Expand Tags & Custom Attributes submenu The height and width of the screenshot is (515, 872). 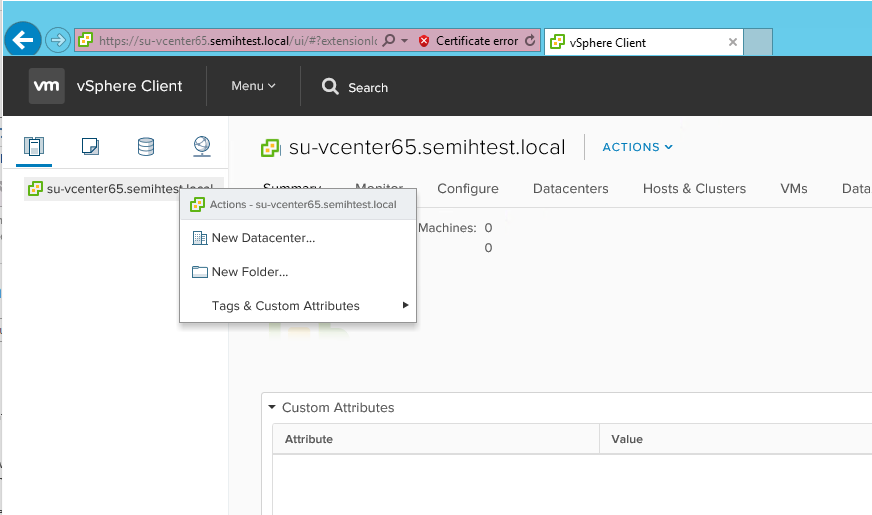click(x=297, y=306)
